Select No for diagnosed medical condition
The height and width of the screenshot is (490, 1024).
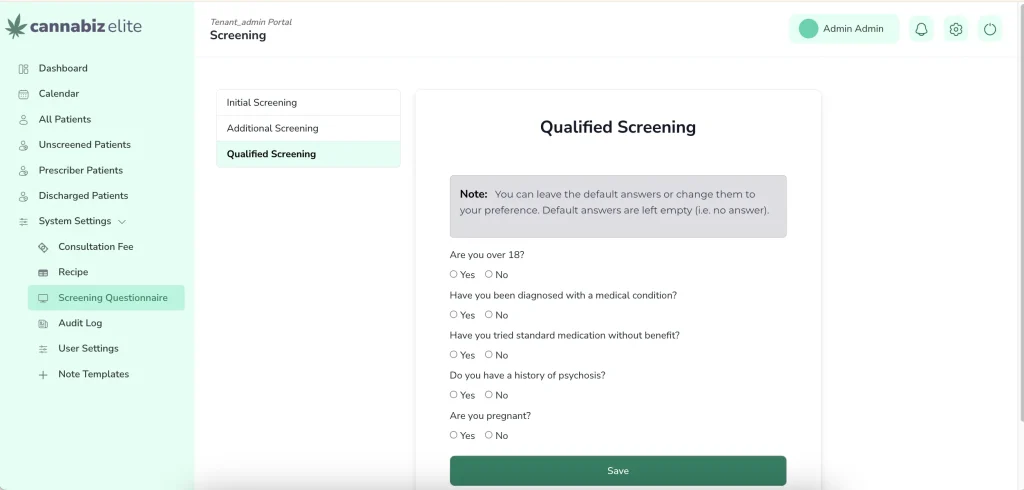coord(488,314)
